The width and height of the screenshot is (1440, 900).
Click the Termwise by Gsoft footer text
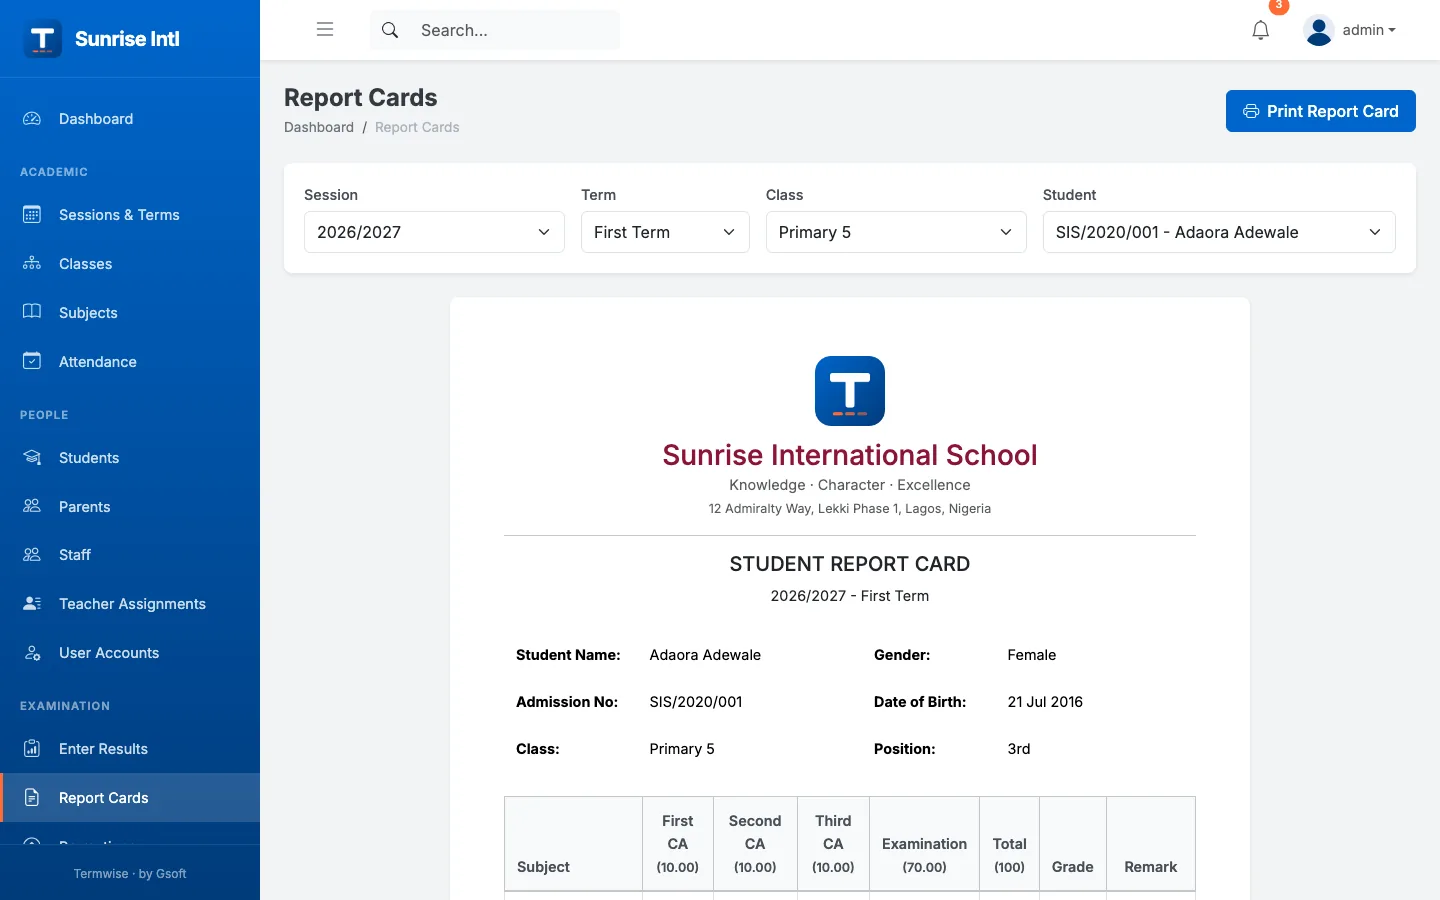[x=130, y=873]
